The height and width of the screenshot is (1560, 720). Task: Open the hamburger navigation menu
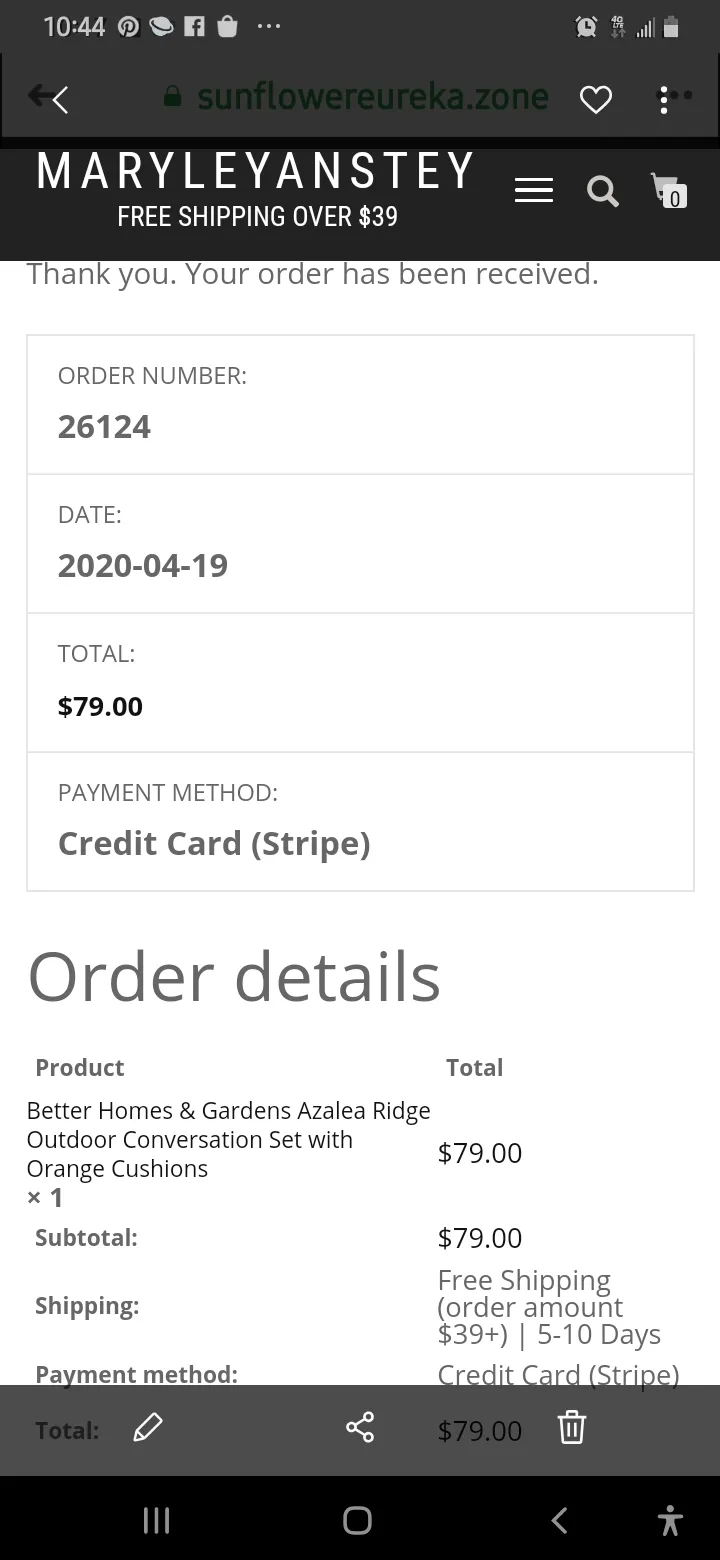(x=534, y=191)
